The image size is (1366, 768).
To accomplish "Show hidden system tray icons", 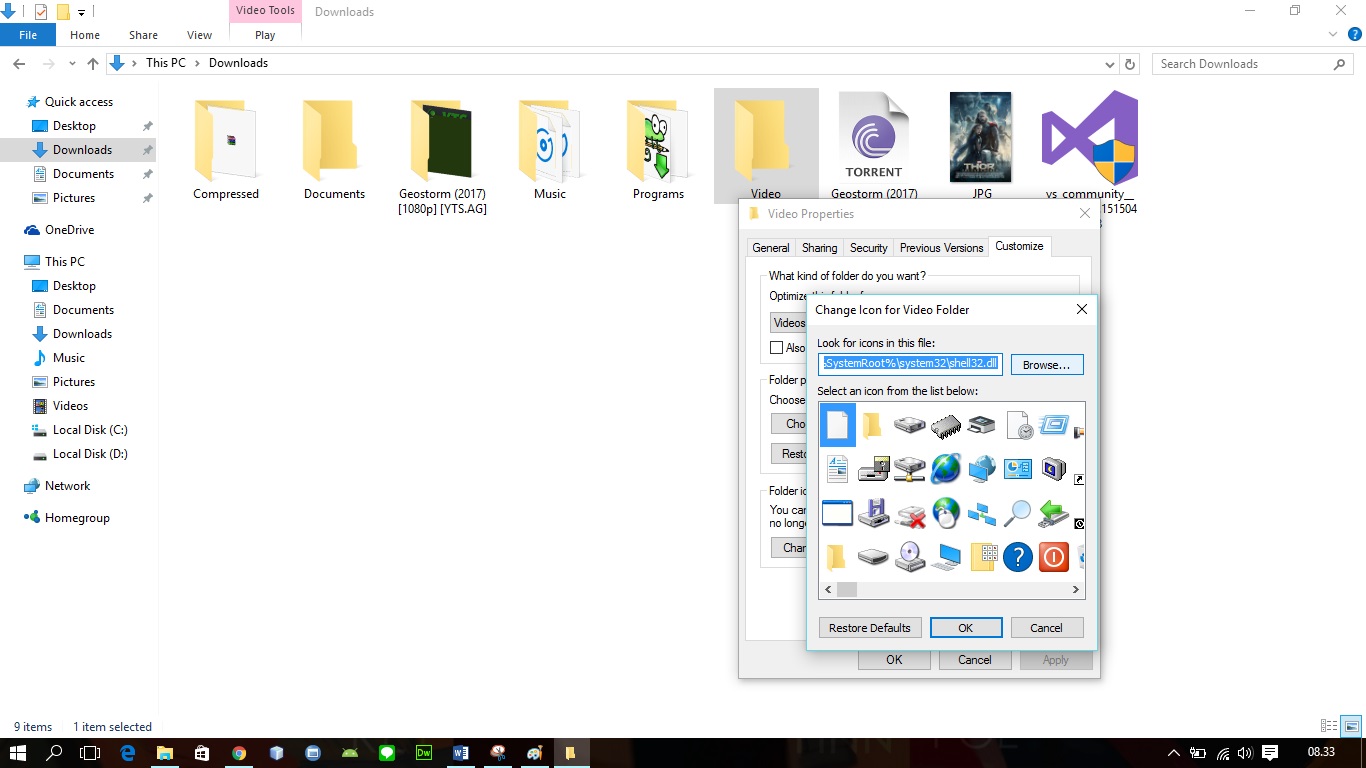I will coord(1174,753).
